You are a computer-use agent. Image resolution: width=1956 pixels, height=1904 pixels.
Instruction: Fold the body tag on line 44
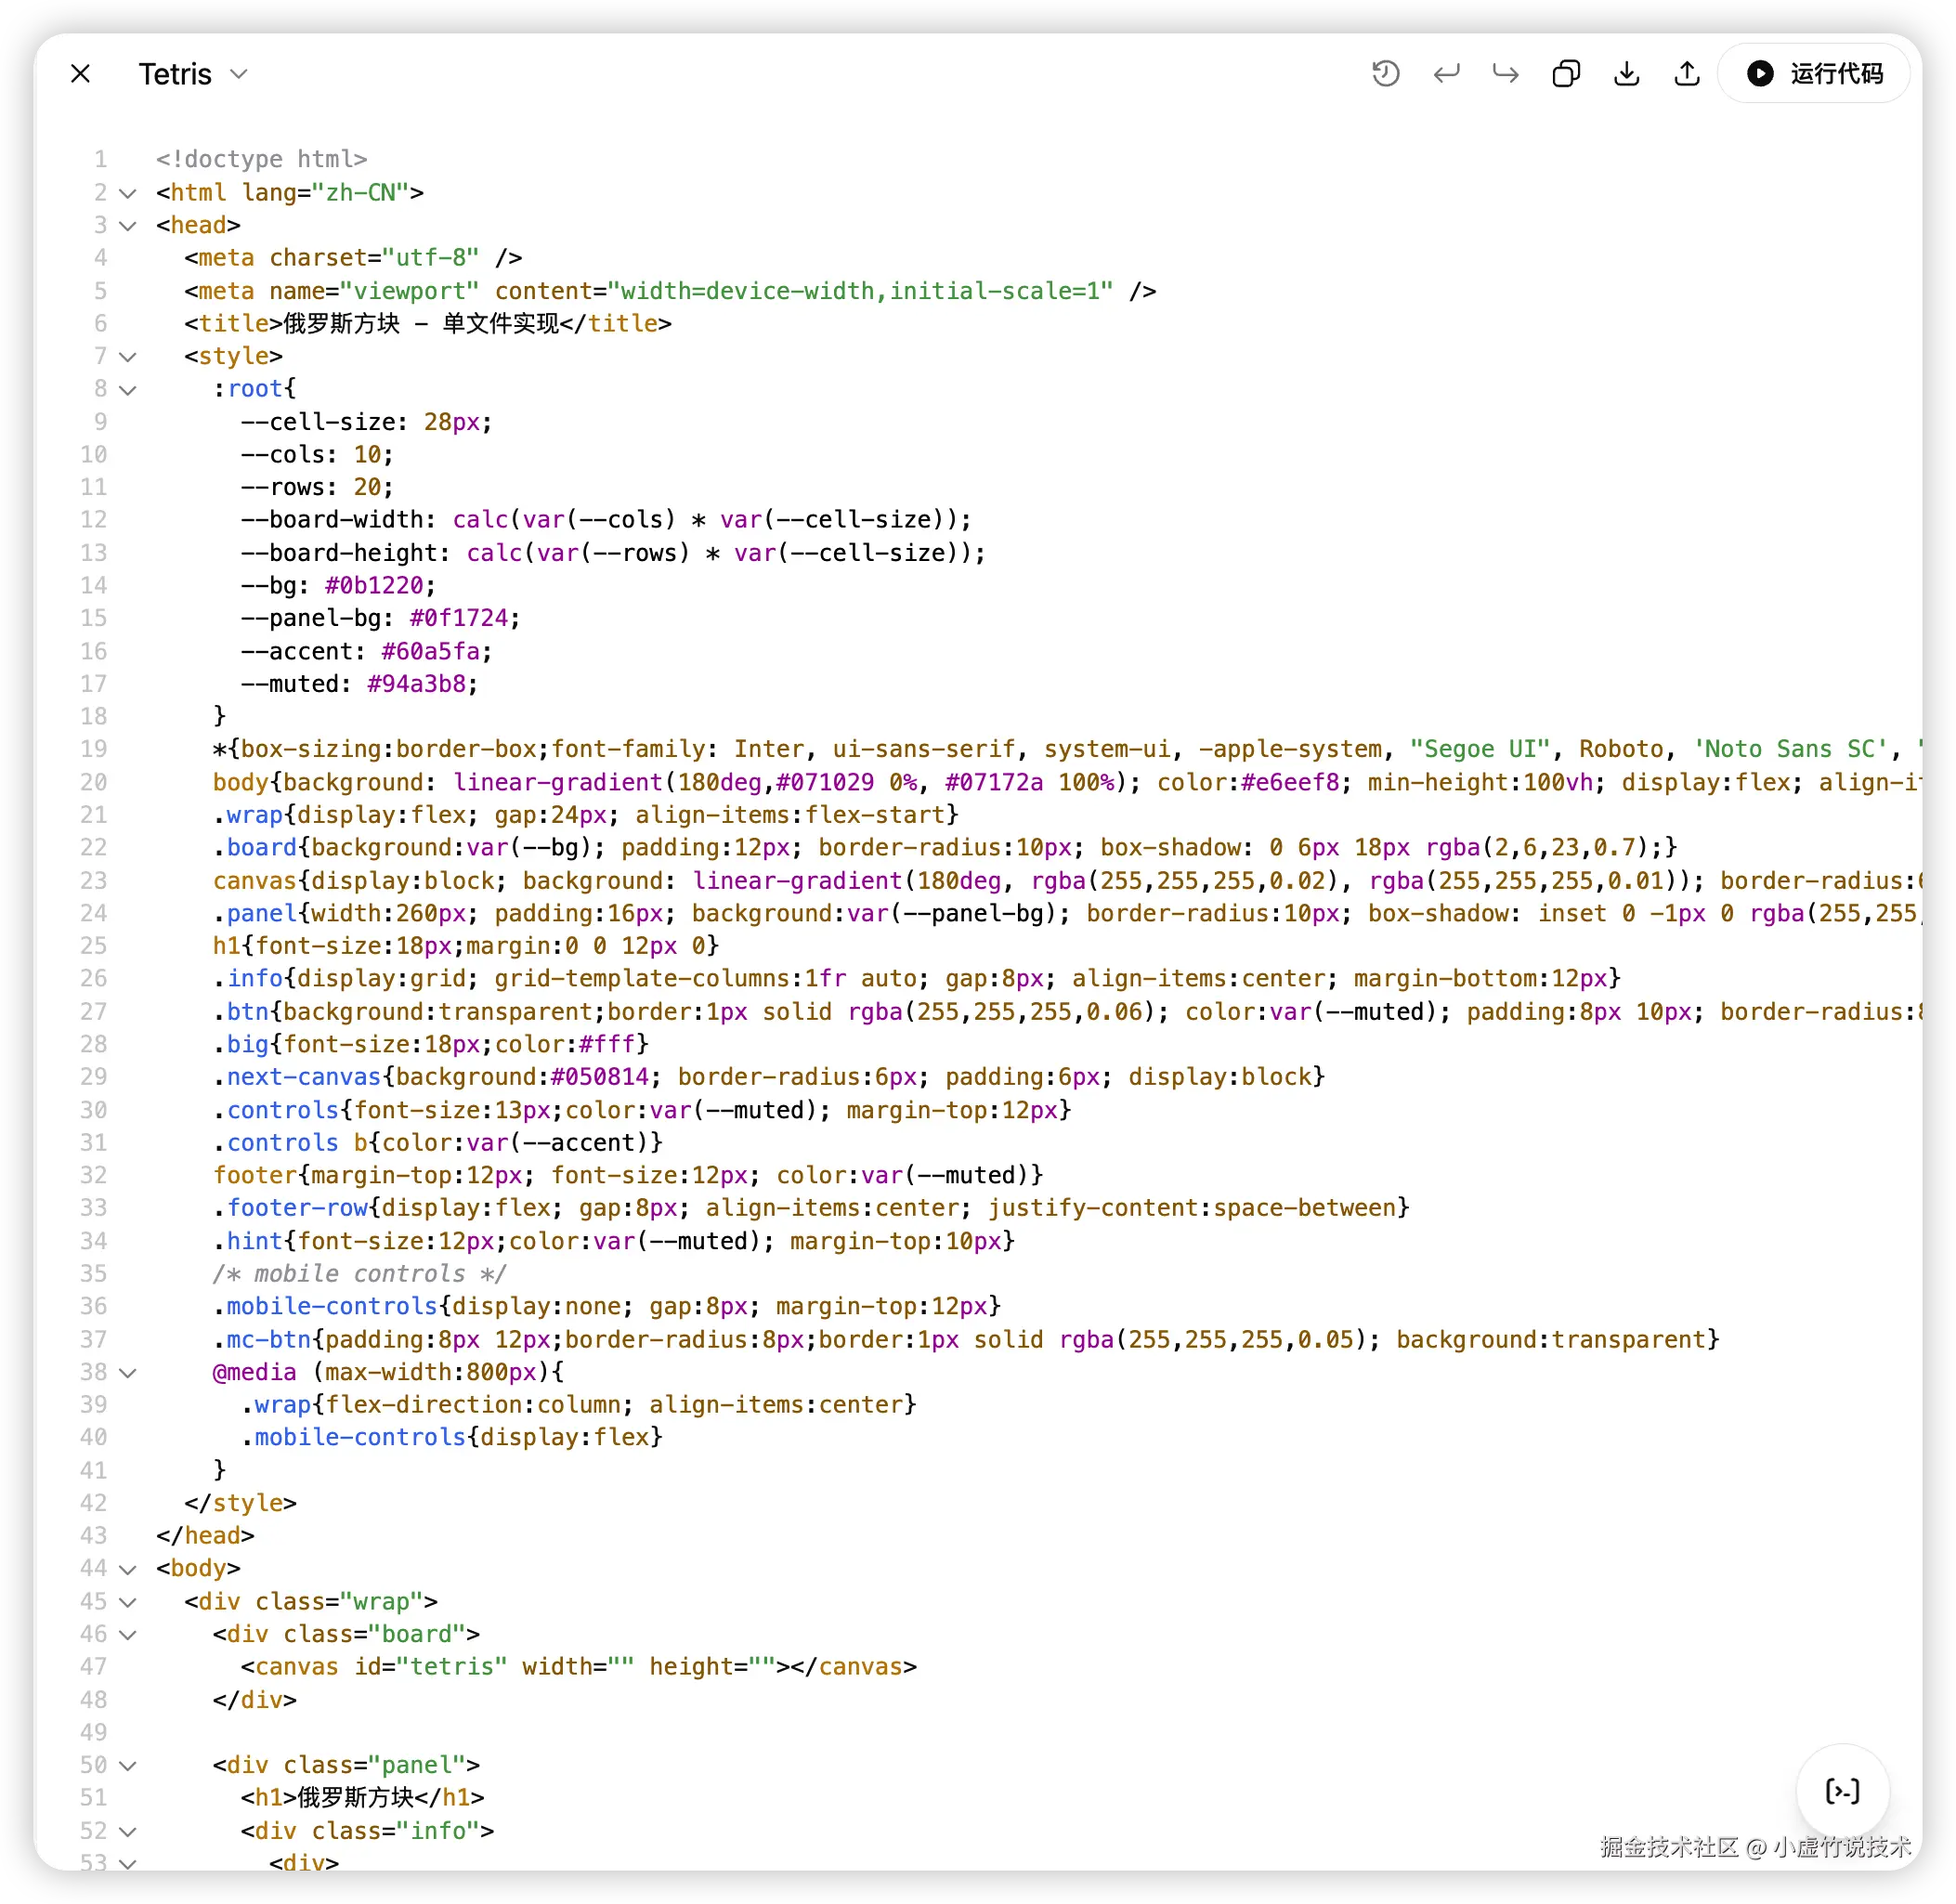[128, 1569]
